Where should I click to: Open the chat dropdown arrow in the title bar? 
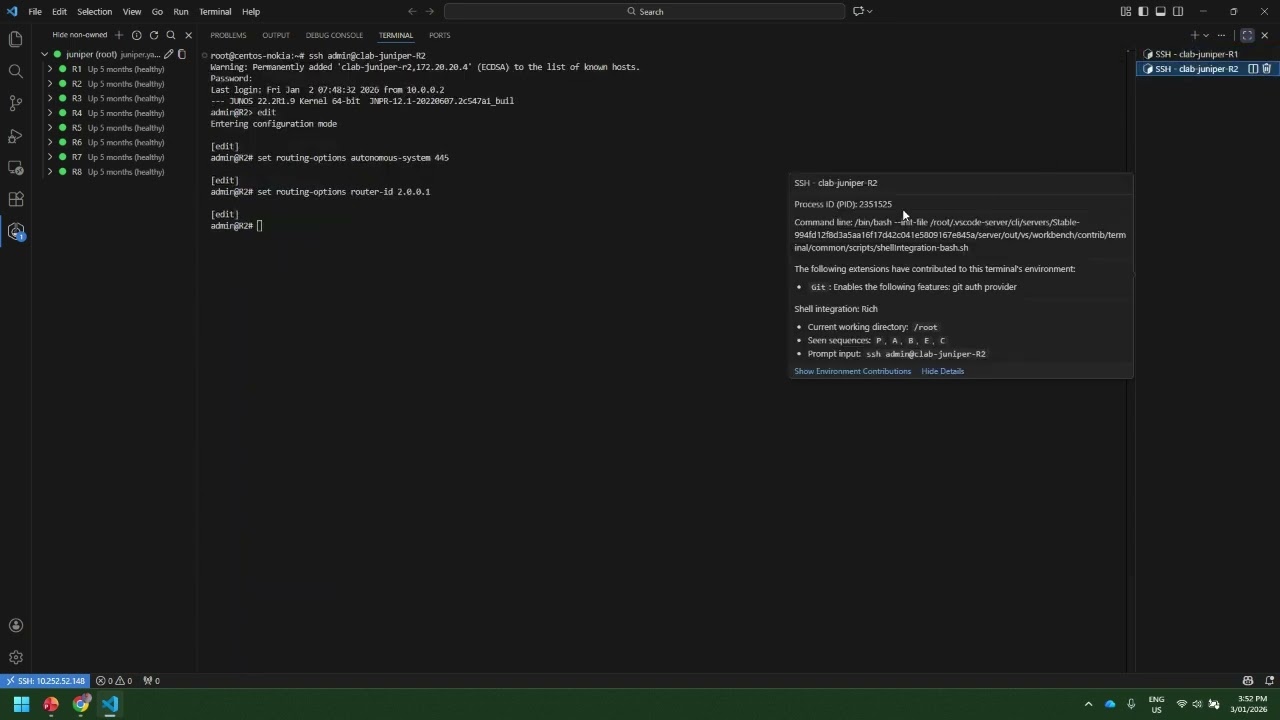pos(870,11)
